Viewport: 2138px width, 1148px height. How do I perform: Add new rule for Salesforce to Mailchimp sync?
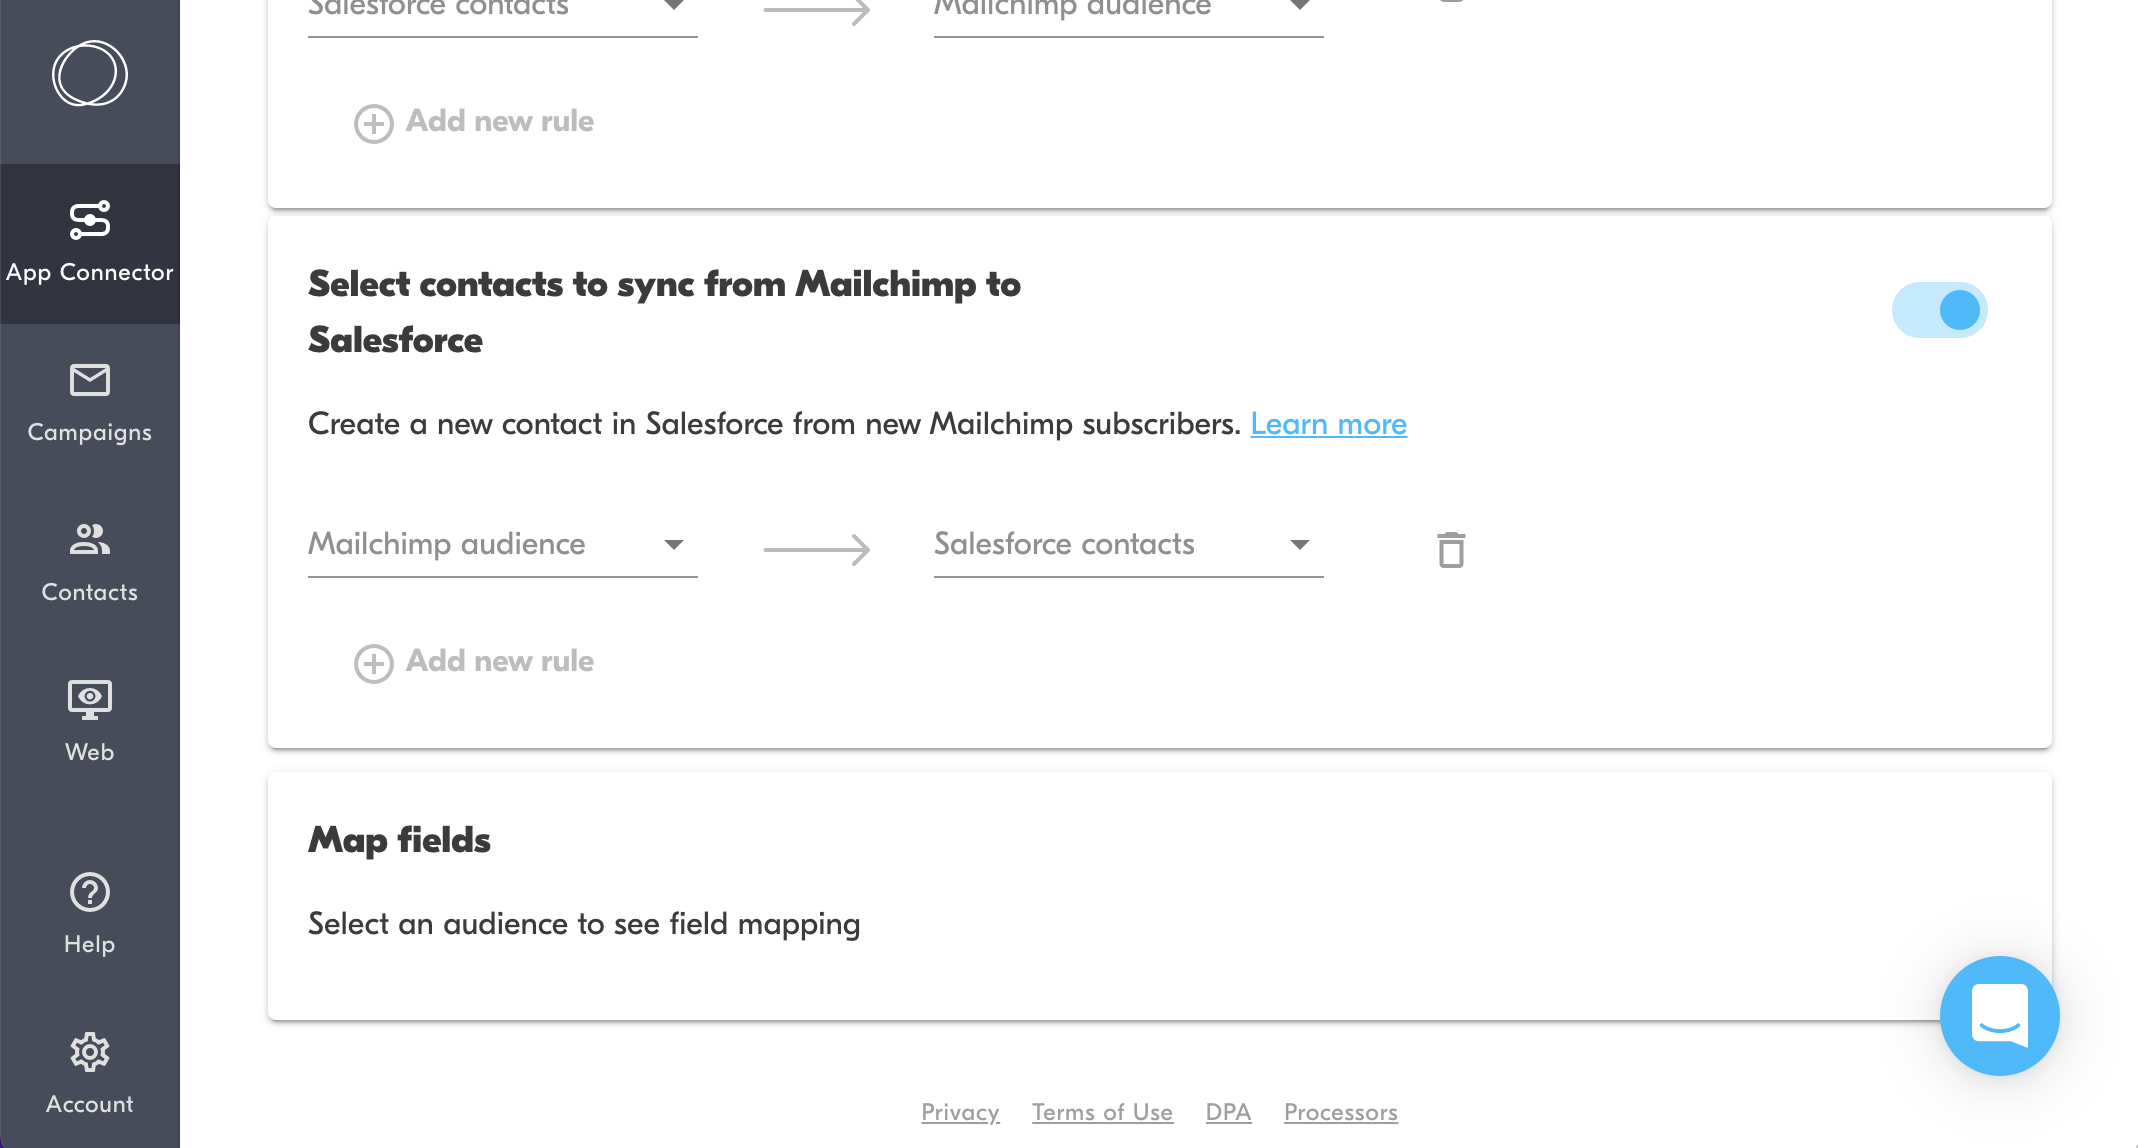click(x=473, y=121)
